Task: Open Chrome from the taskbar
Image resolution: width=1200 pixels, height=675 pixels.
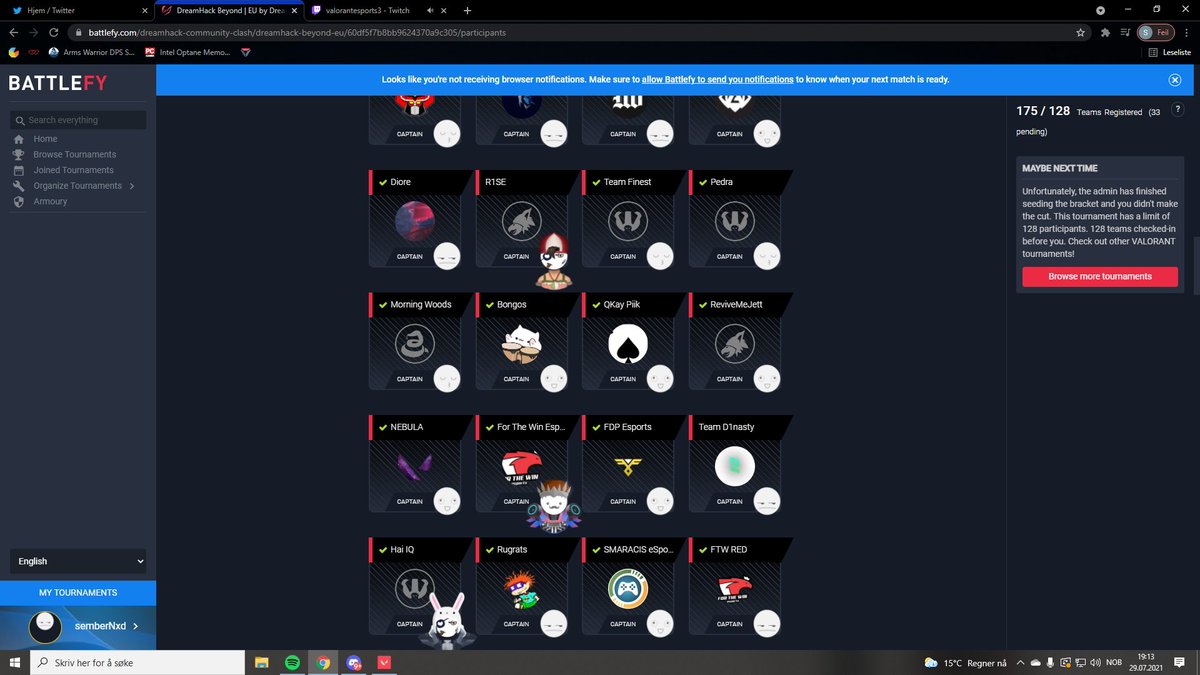Action: tap(323, 662)
